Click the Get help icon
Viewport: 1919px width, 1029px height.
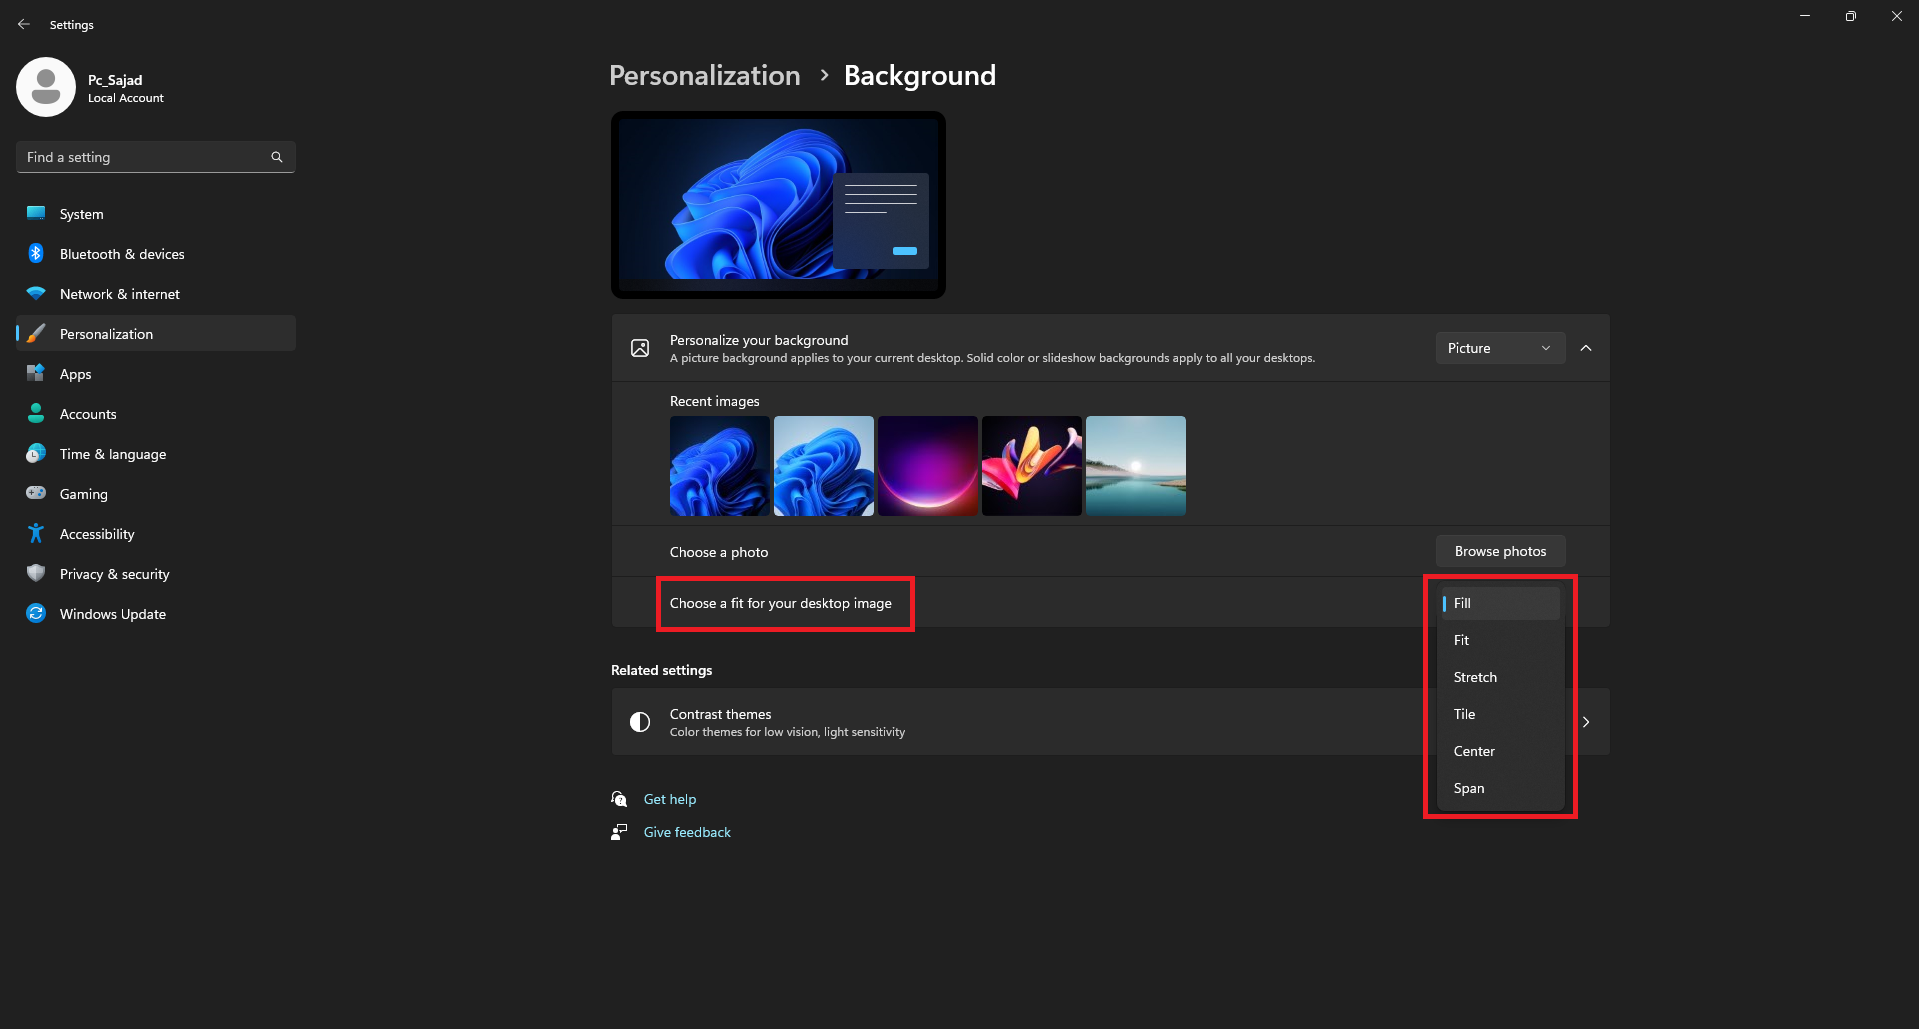click(x=619, y=799)
